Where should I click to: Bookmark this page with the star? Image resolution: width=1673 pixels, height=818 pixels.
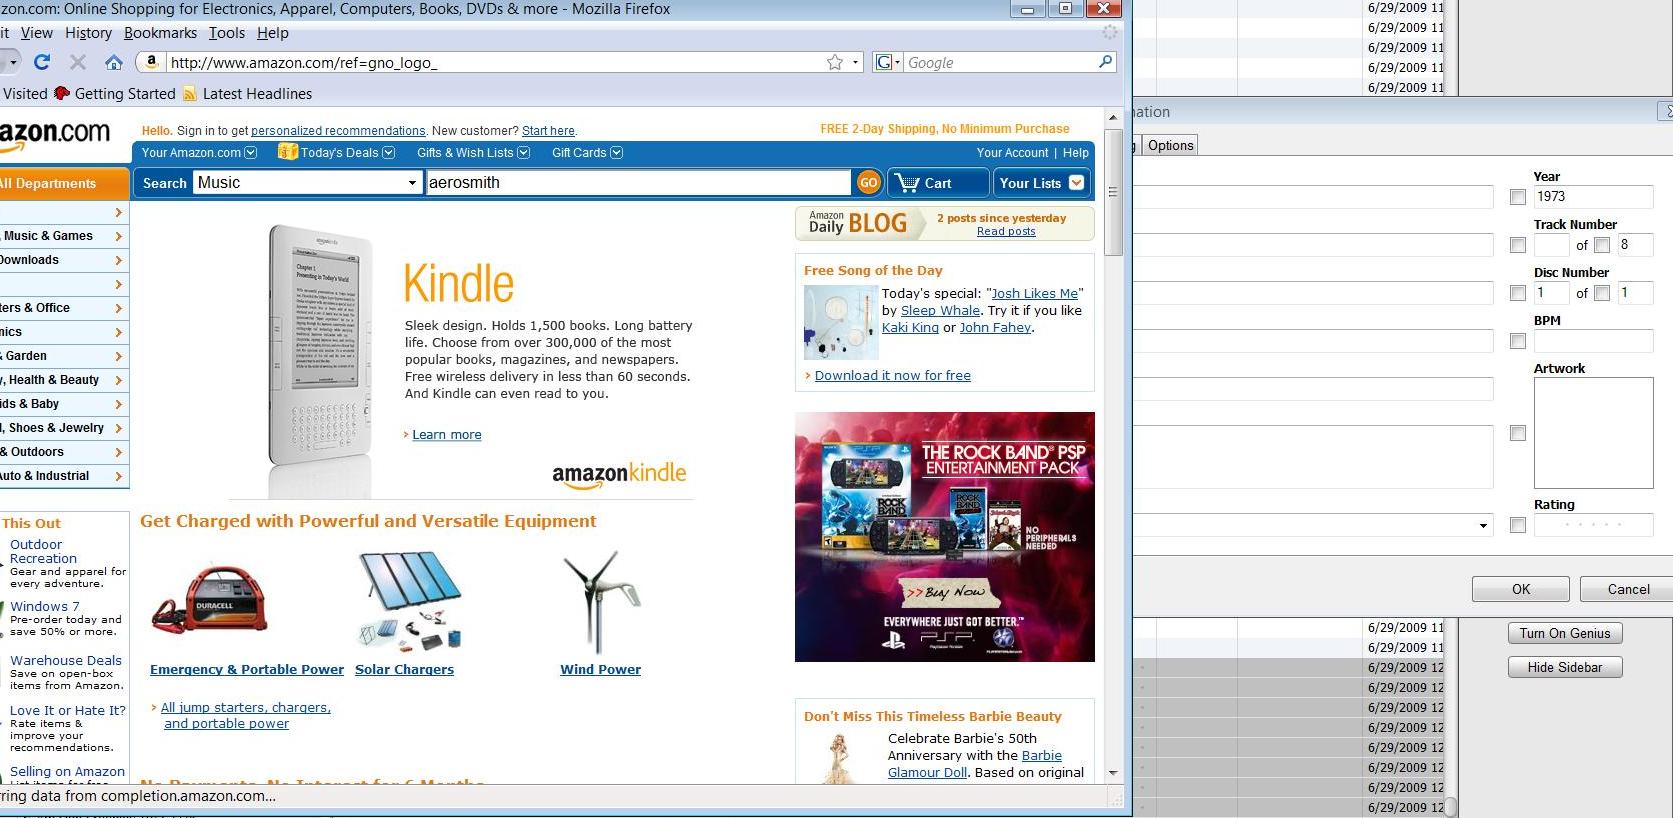click(x=835, y=62)
